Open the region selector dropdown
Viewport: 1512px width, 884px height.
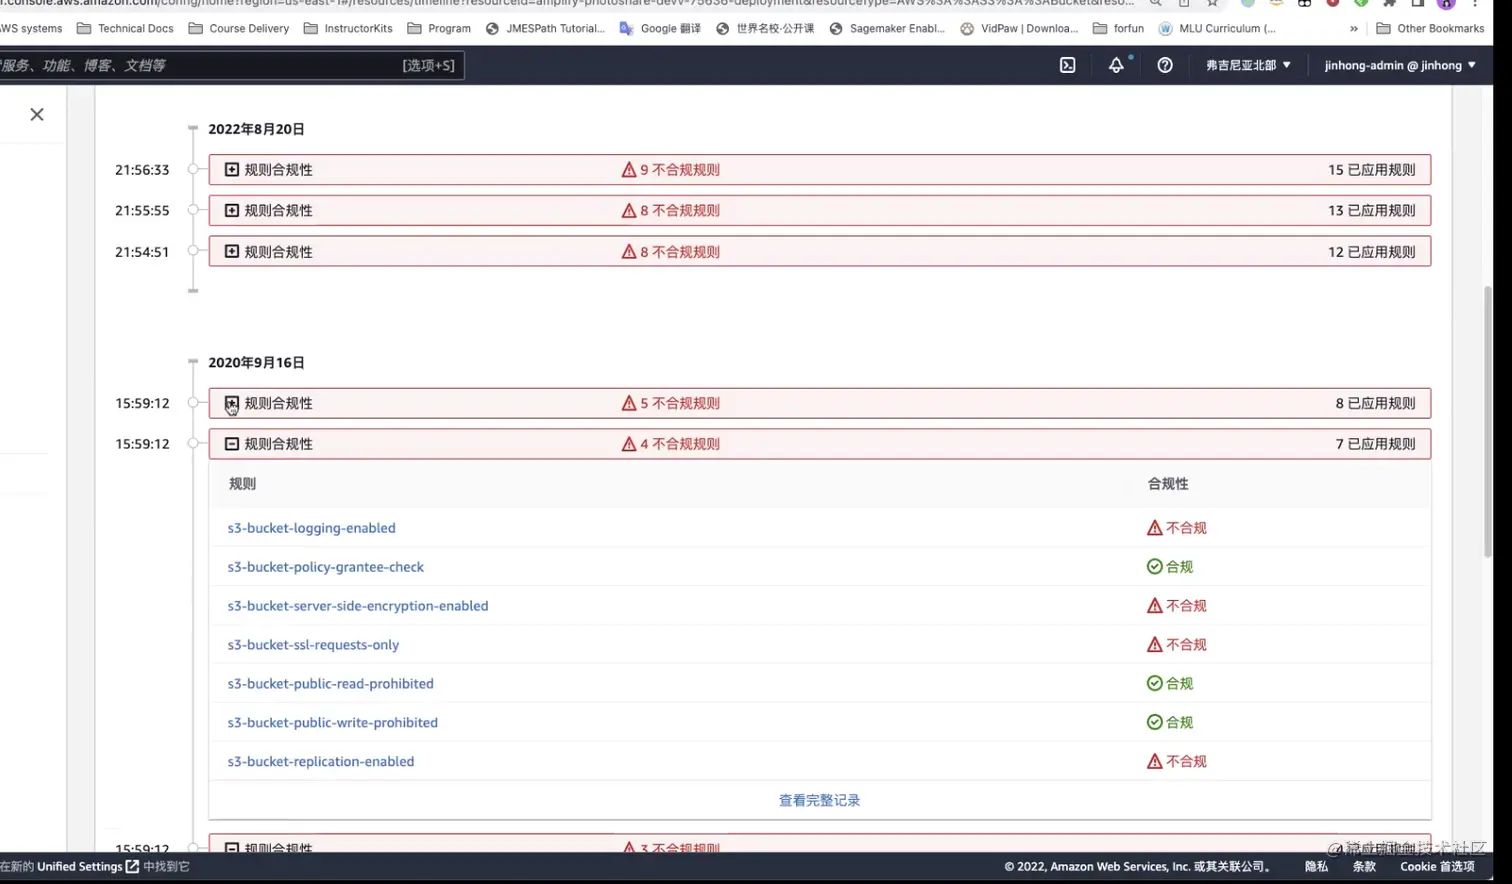coord(1248,65)
